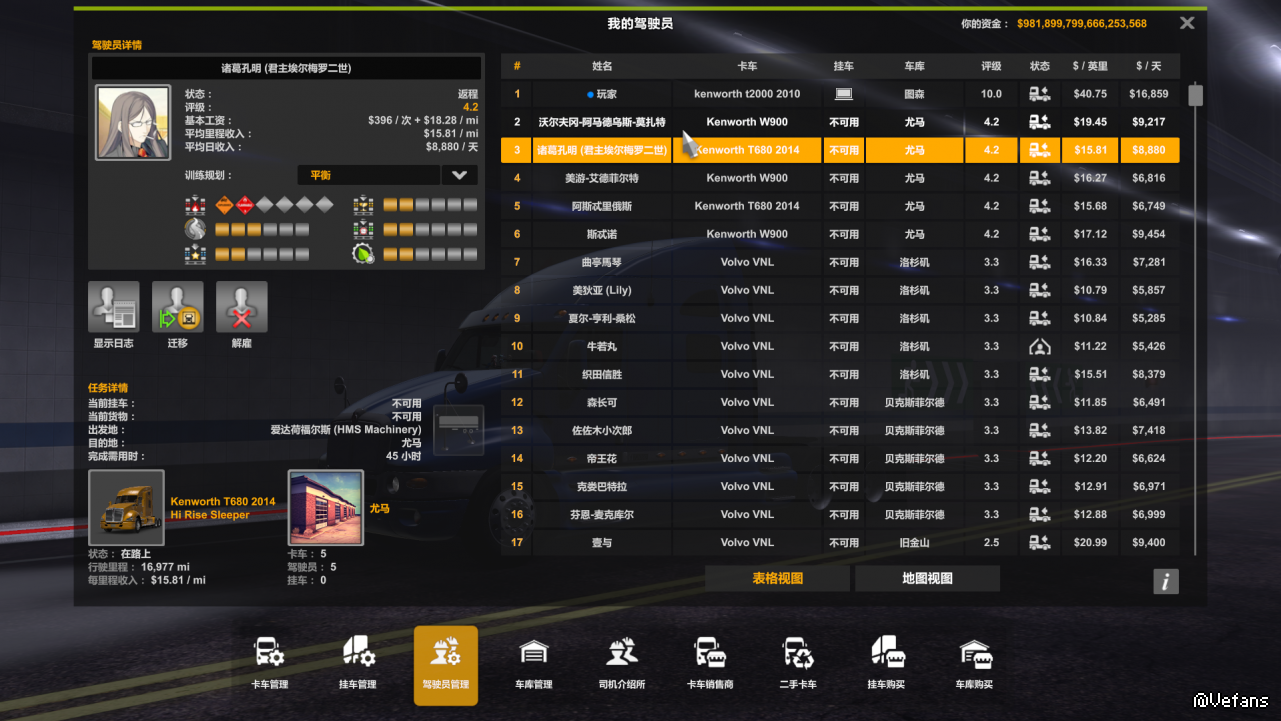
Task: Switch to 表格视图 table view
Action: point(778,578)
